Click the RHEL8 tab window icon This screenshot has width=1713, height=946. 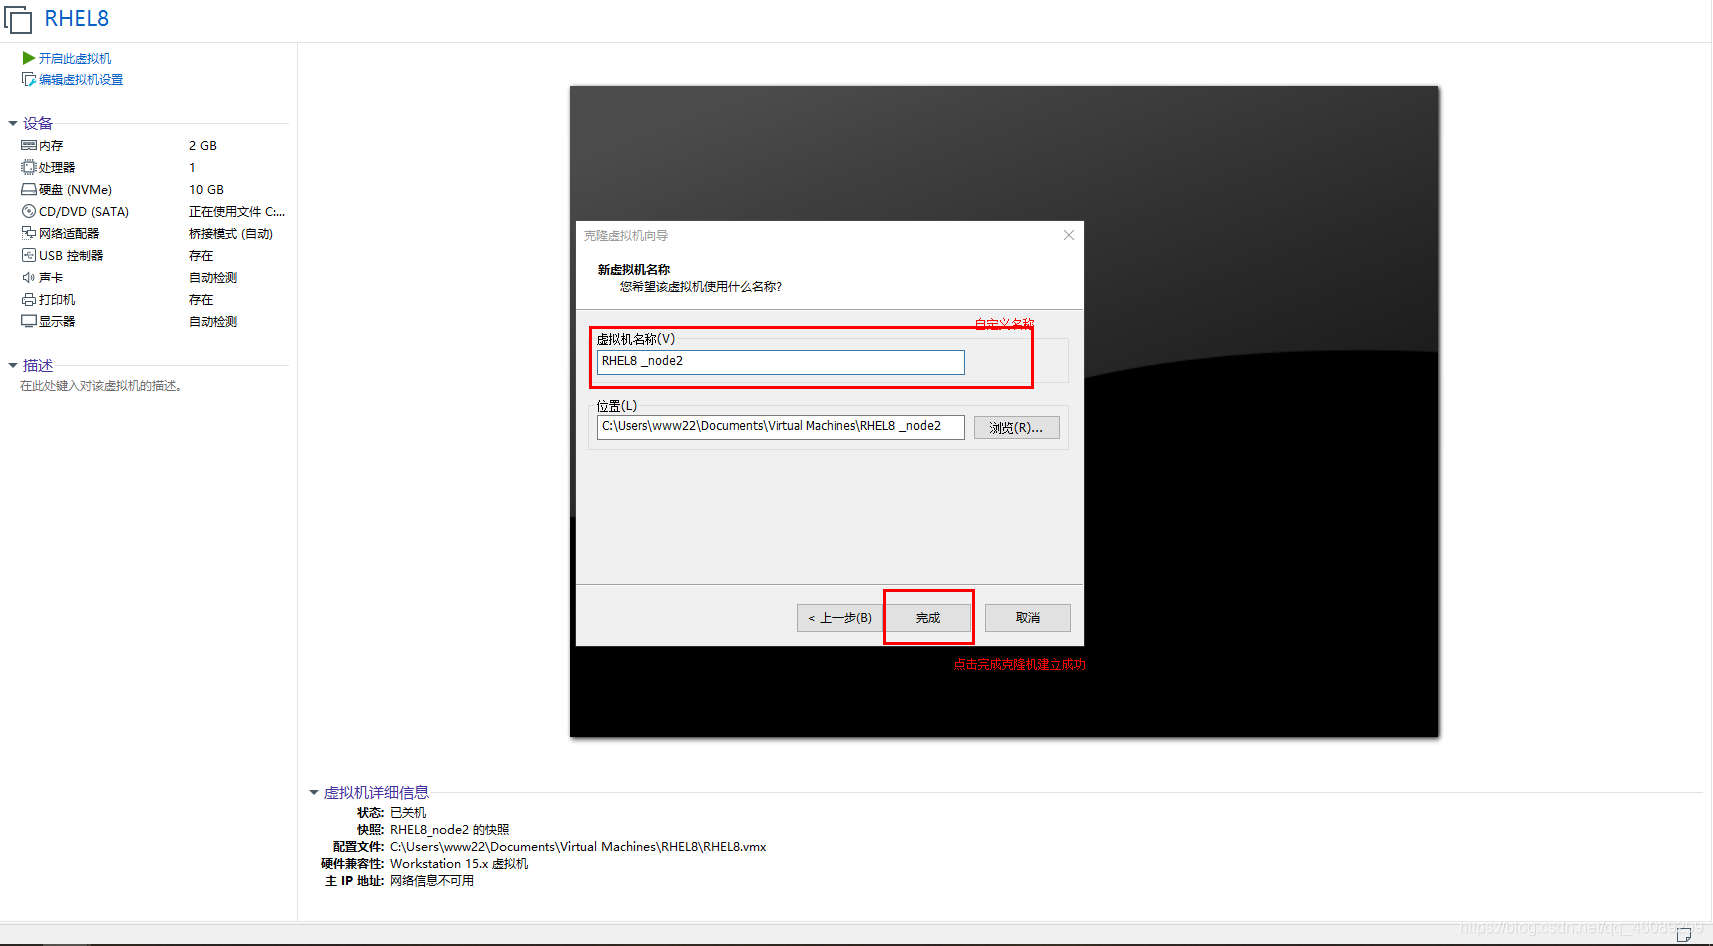pos(18,19)
